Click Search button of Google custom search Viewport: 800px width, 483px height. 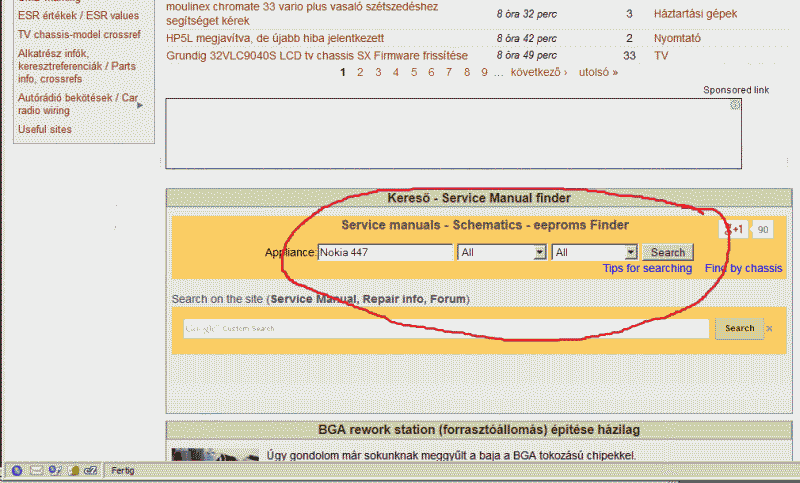pos(739,328)
